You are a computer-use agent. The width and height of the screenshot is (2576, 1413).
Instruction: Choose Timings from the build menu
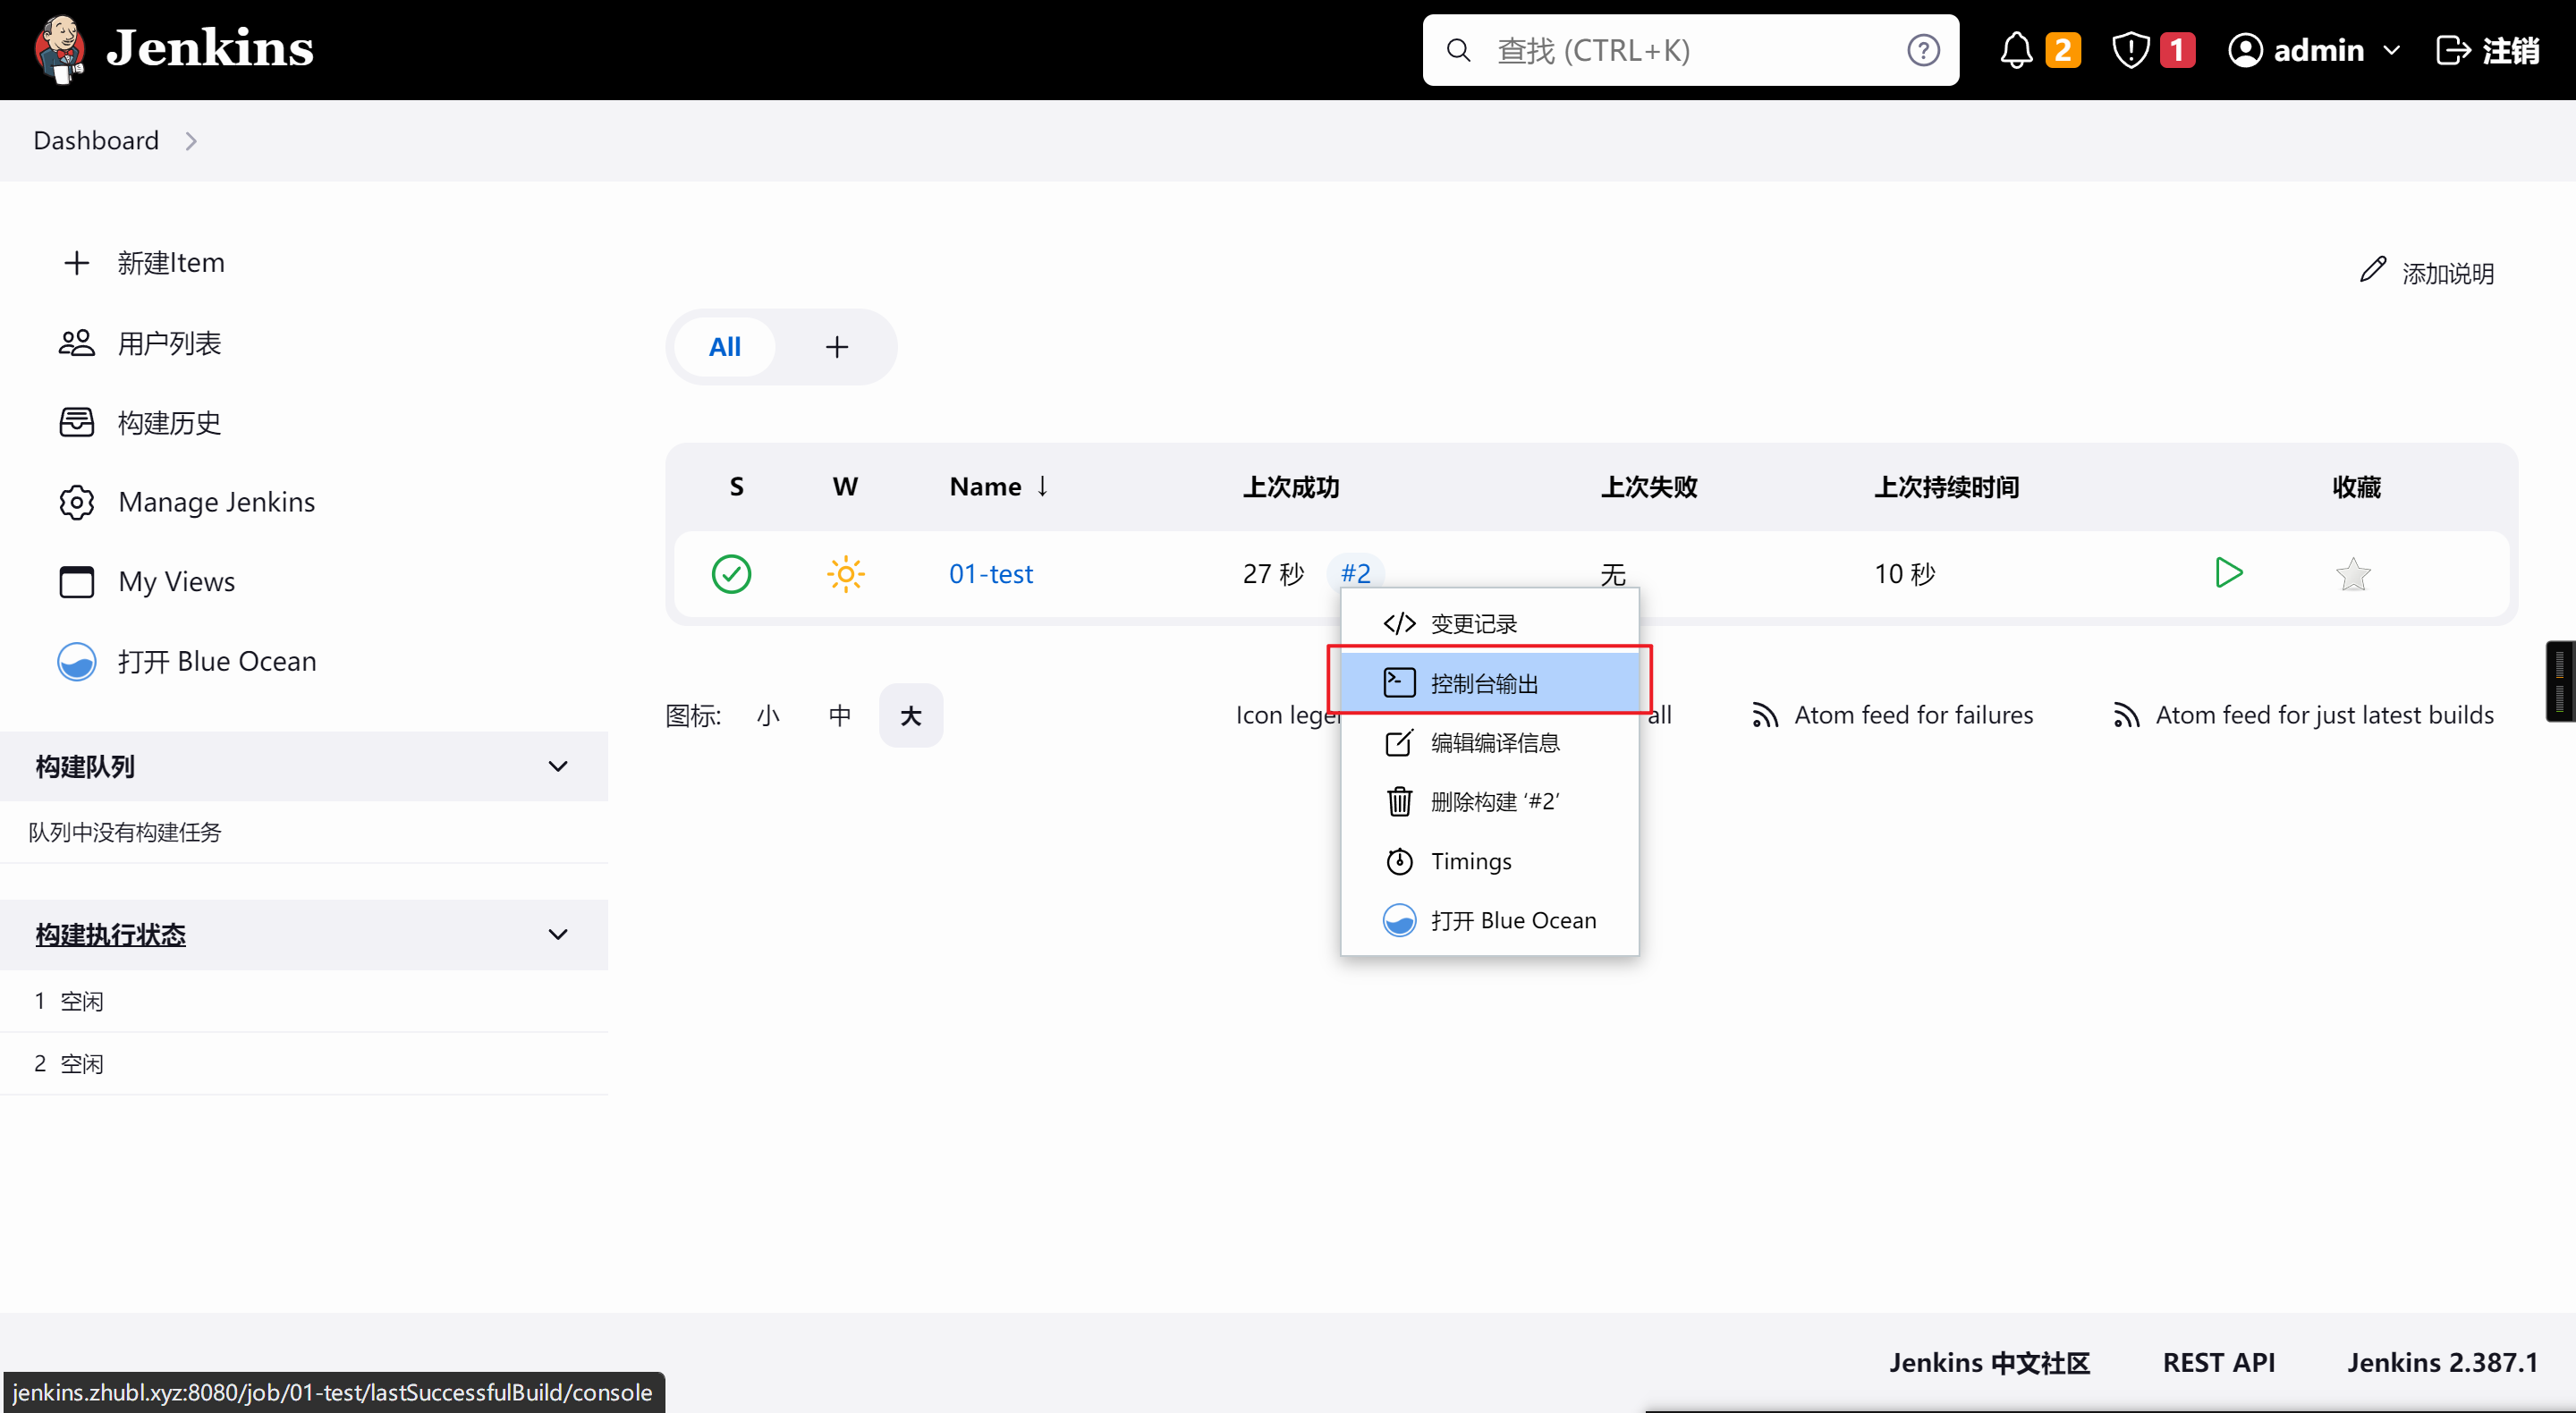click(1470, 861)
